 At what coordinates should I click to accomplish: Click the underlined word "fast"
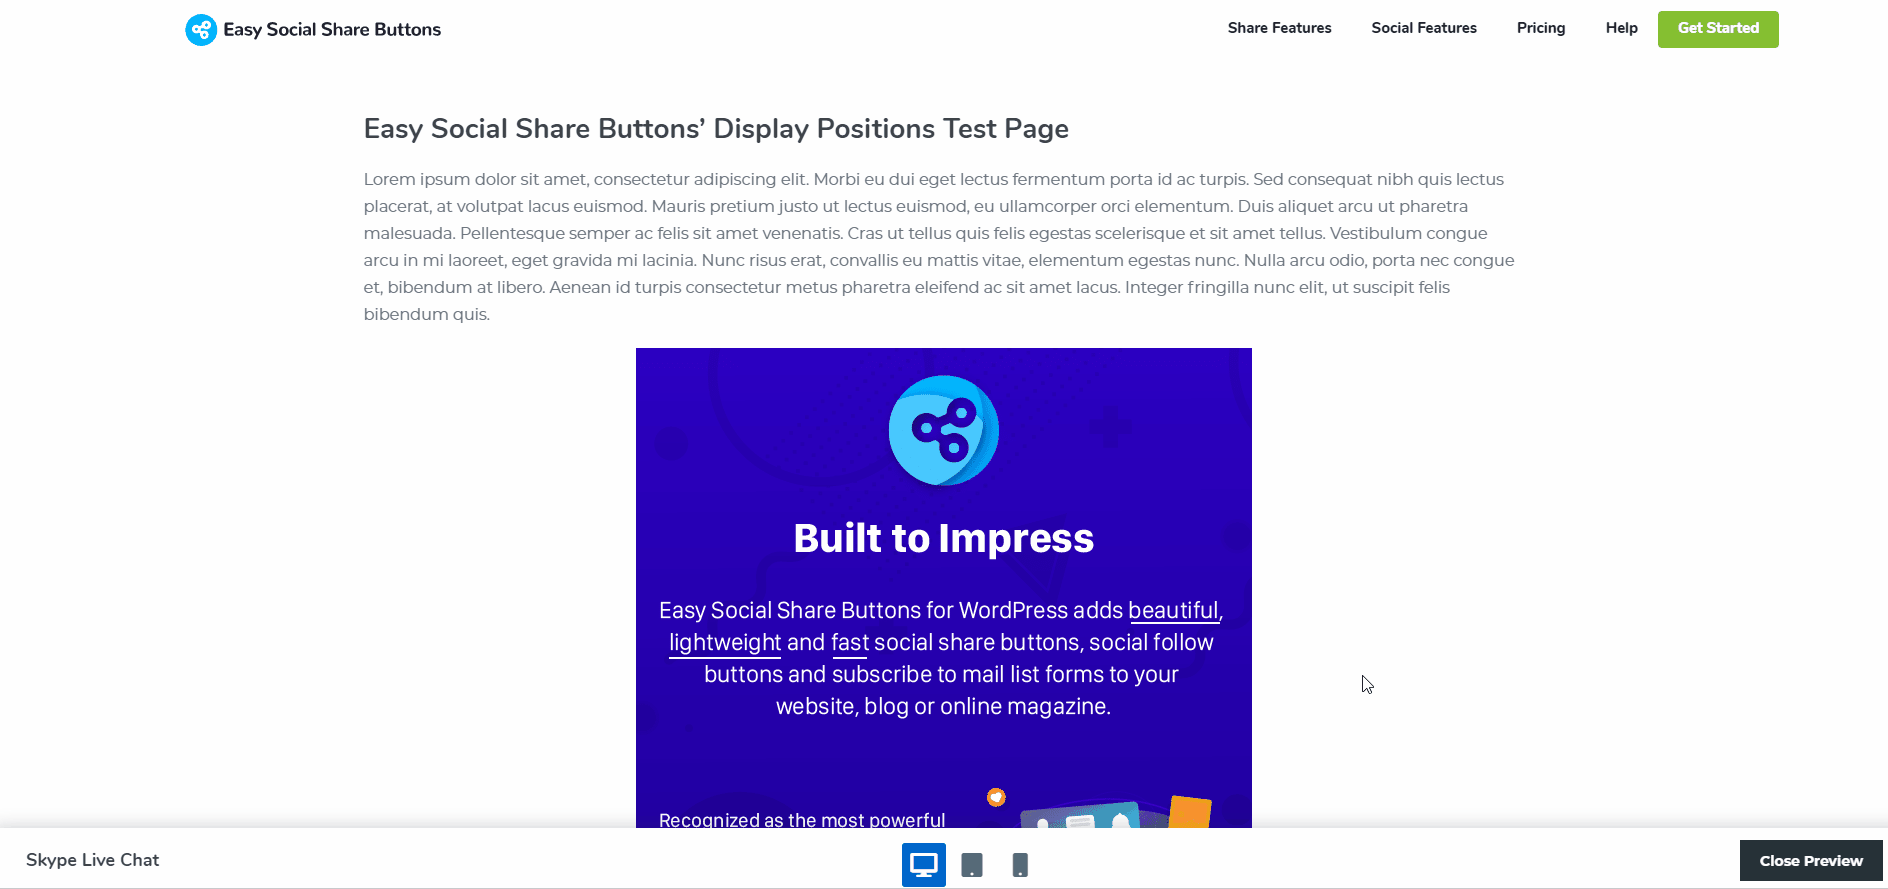tap(850, 642)
